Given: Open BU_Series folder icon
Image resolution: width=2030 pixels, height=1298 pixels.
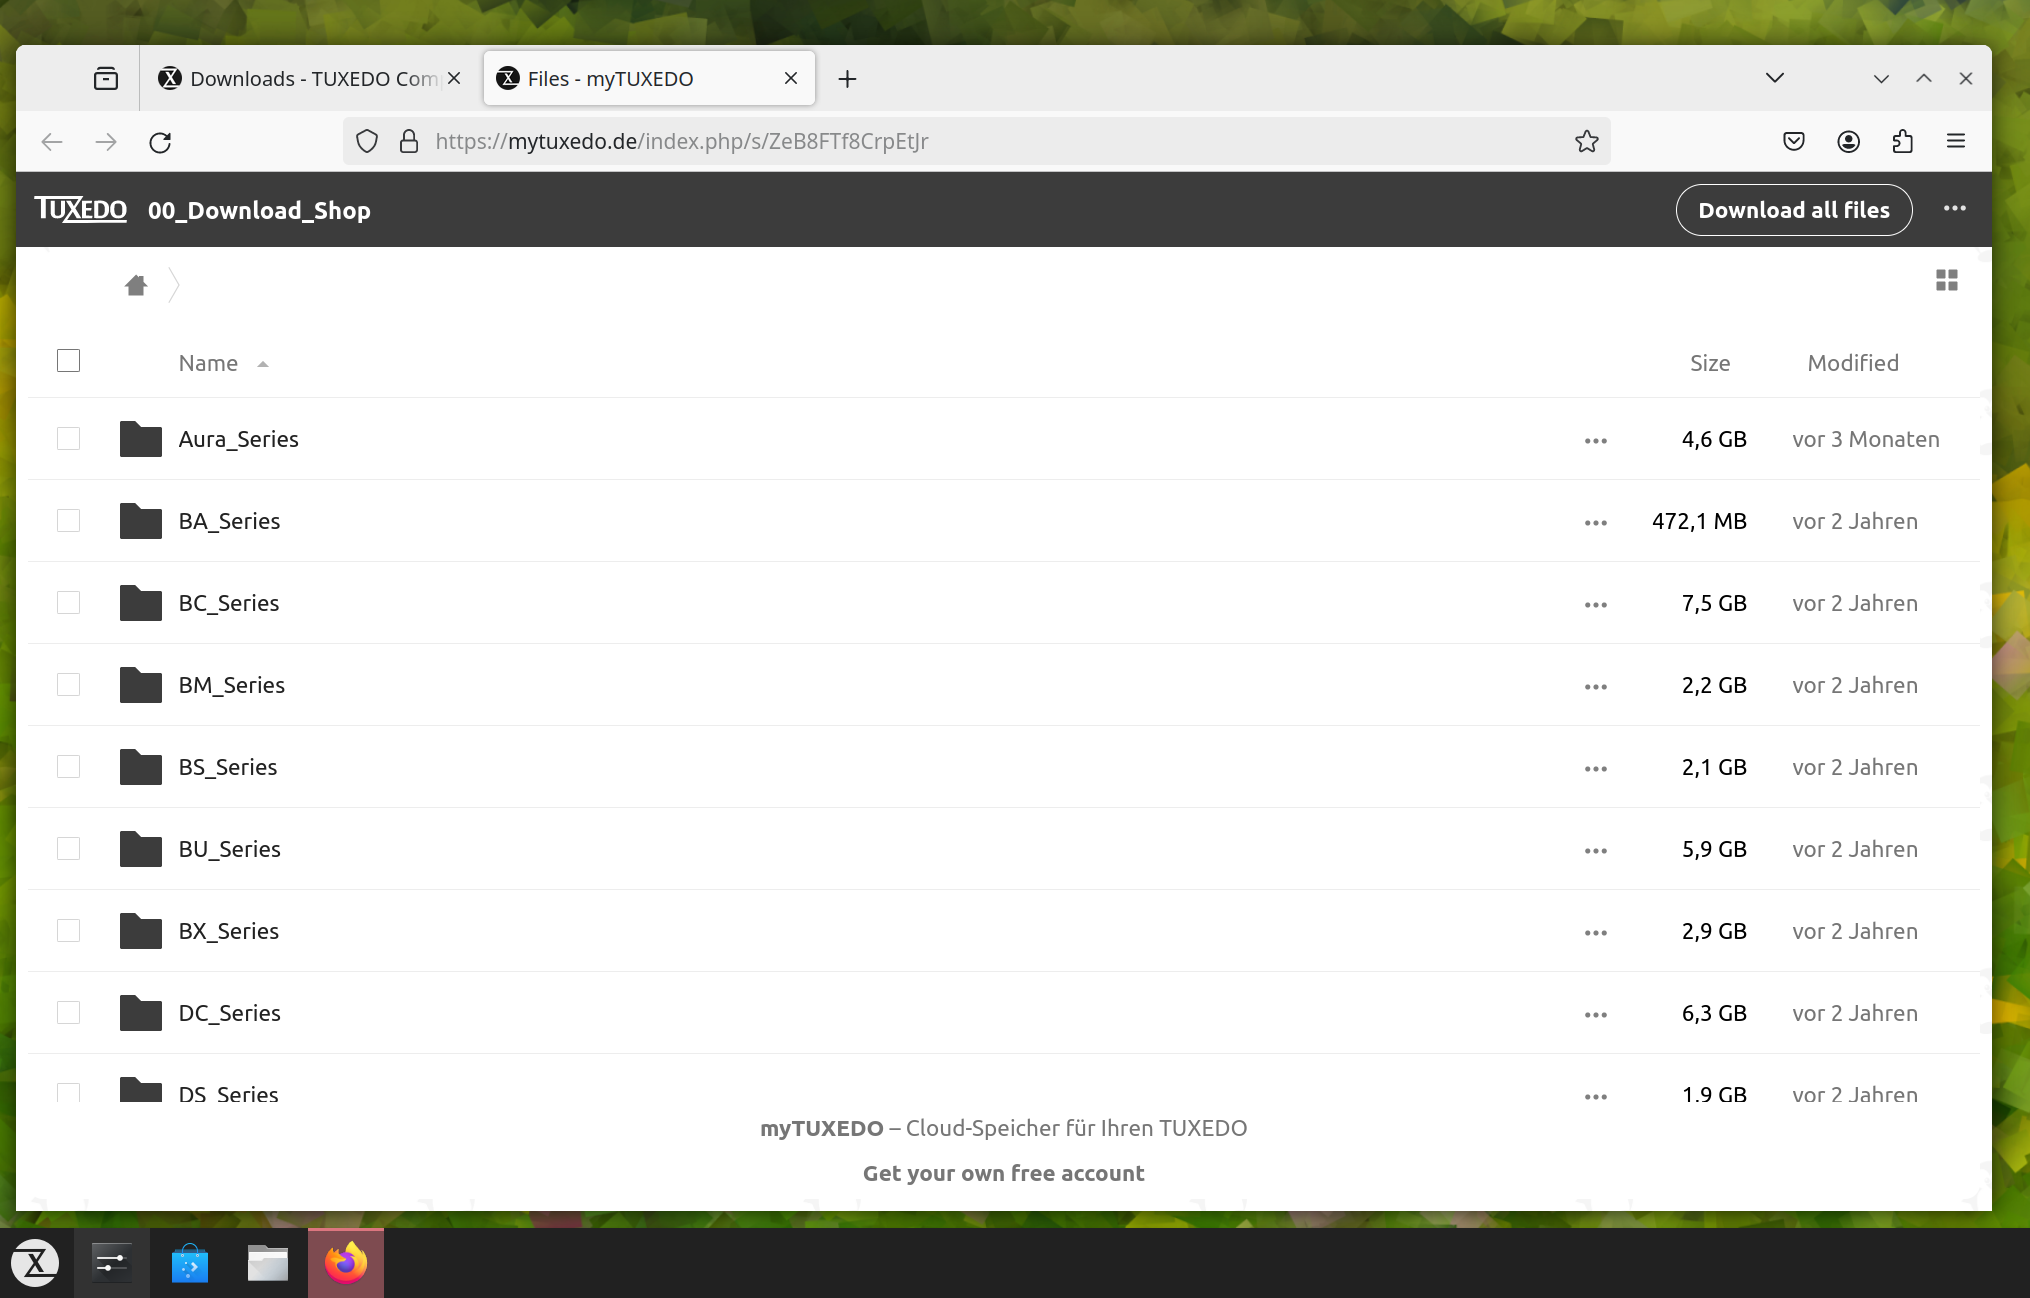Looking at the screenshot, I should pos(141,849).
